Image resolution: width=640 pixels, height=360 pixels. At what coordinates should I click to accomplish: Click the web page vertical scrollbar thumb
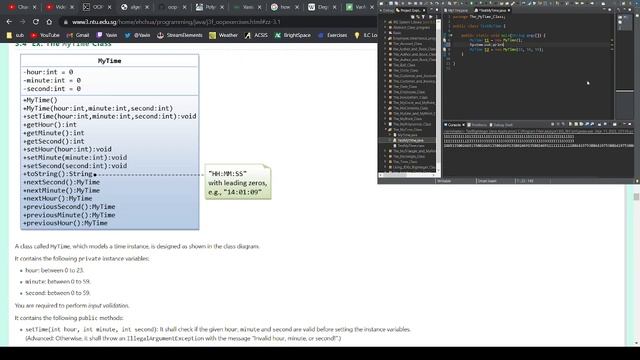[636, 197]
